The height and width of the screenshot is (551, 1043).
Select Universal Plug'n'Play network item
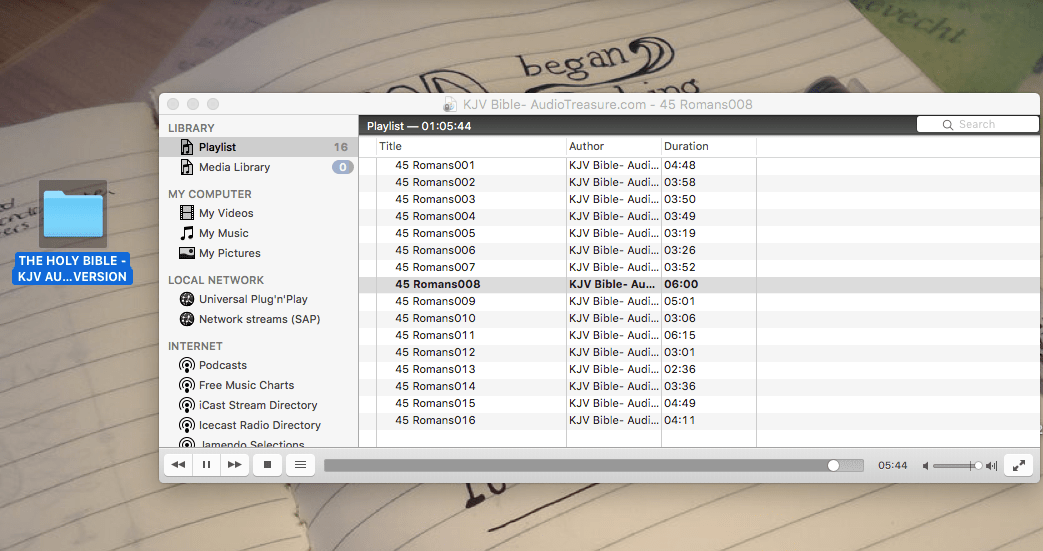click(x=253, y=299)
